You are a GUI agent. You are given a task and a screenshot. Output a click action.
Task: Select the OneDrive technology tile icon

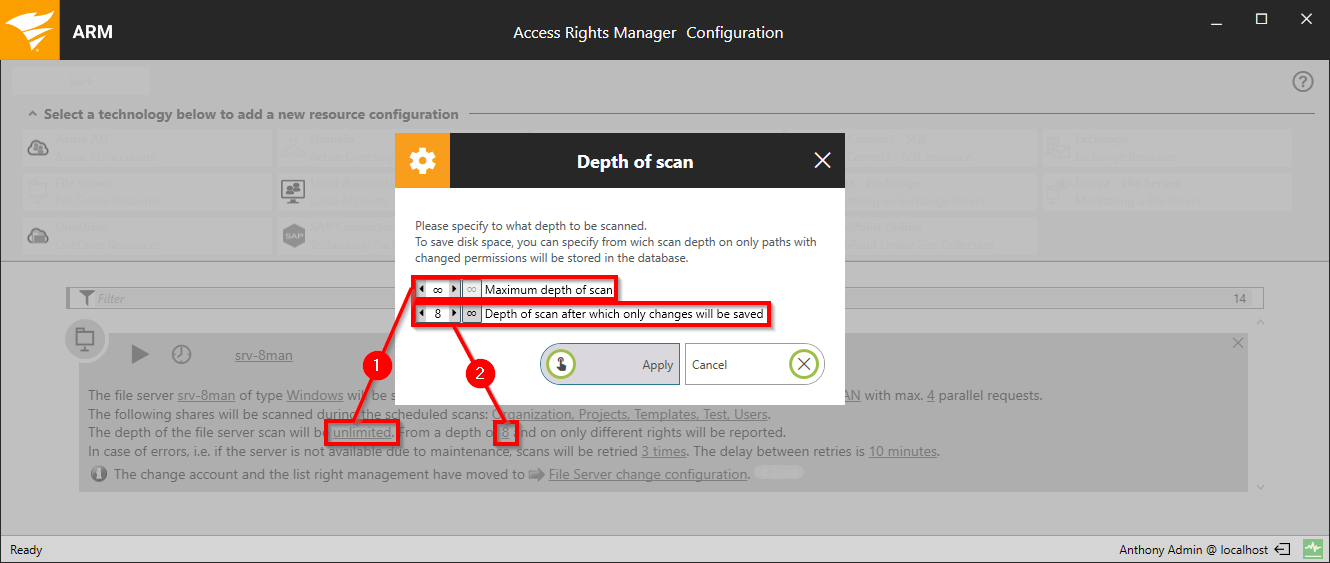tap(38, 236)
